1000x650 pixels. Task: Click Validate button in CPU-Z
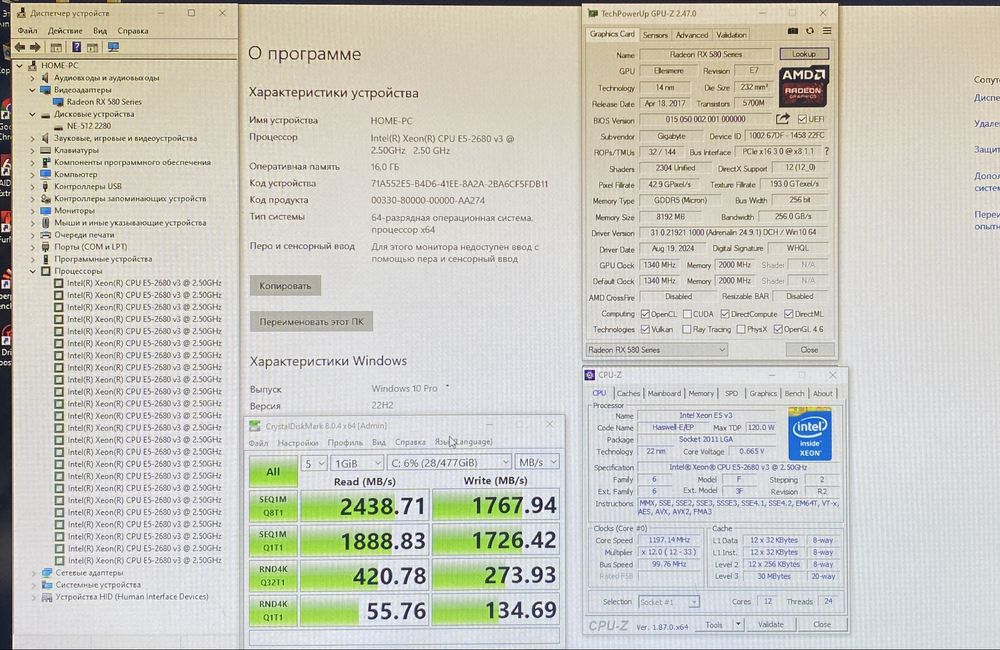(x=770, y=624)
